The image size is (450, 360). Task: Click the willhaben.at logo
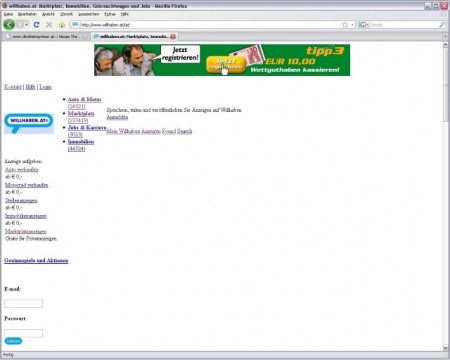coord(29,123)
